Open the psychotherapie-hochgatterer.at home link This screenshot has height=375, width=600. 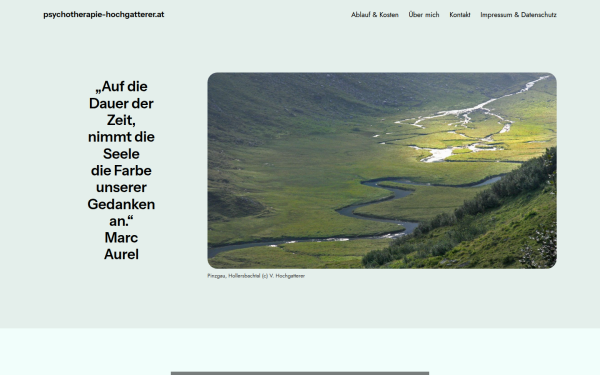pyautogui.click(x=104, y=15)
